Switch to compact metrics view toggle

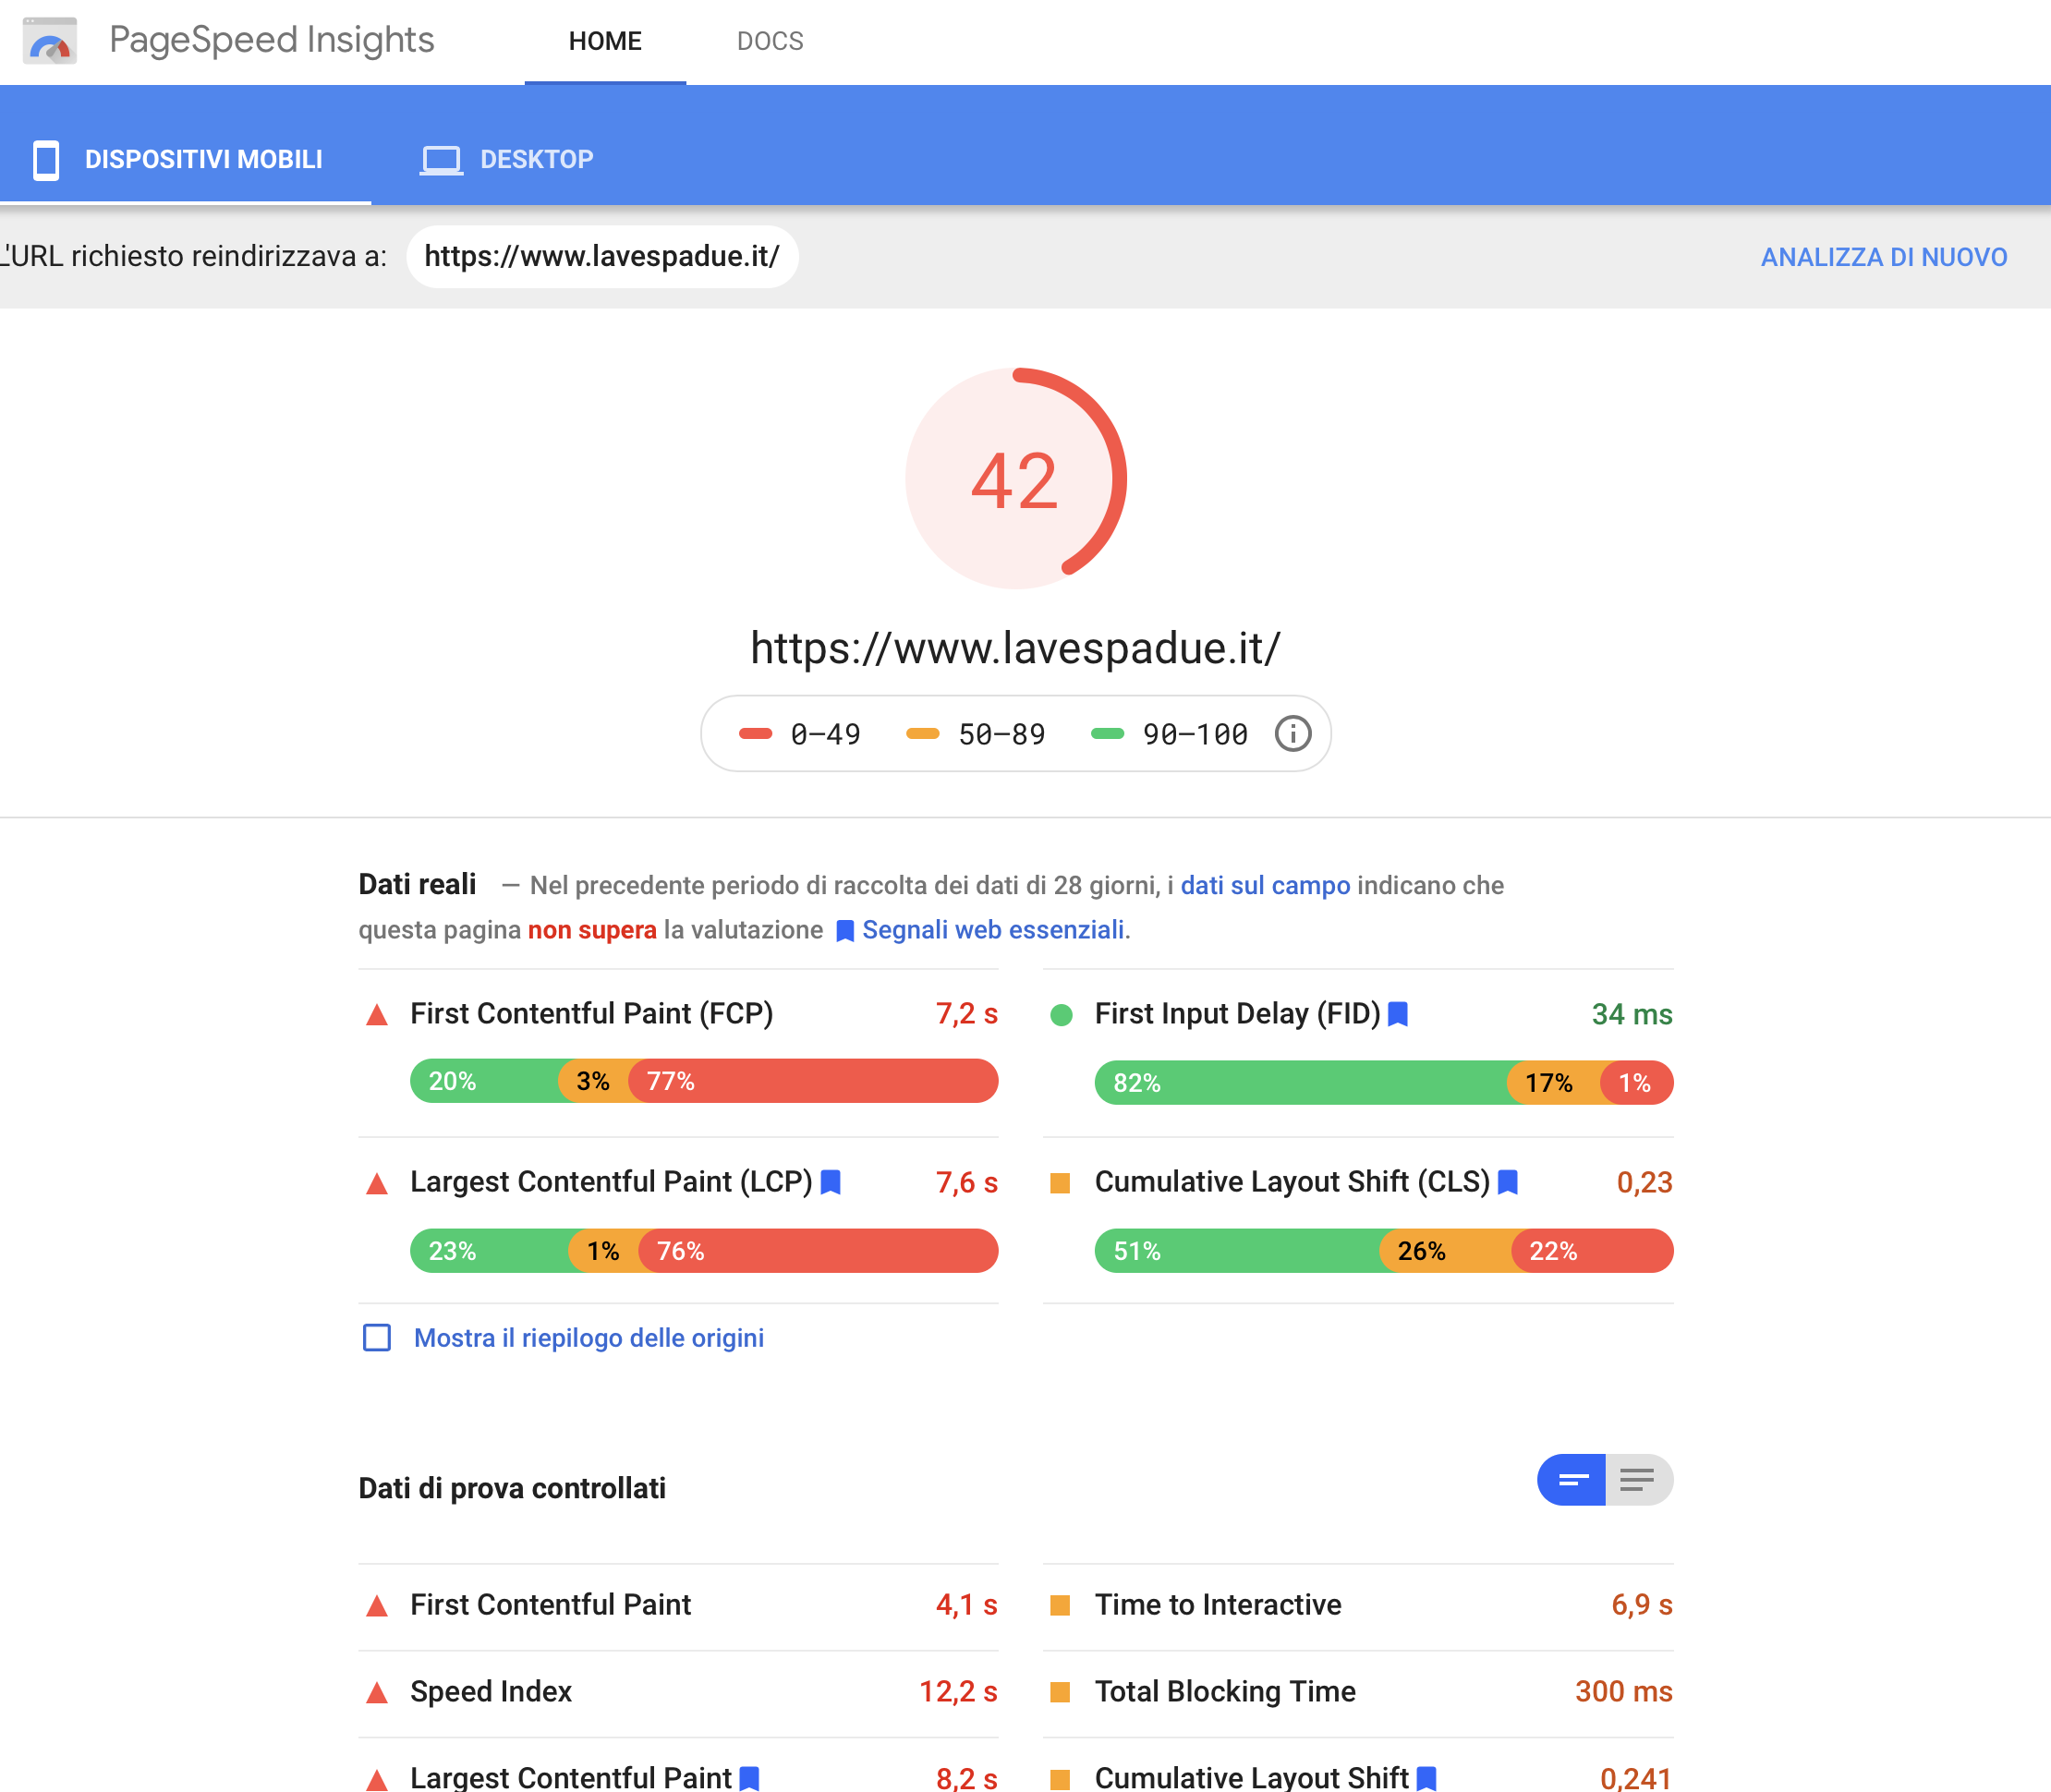1572,1480
